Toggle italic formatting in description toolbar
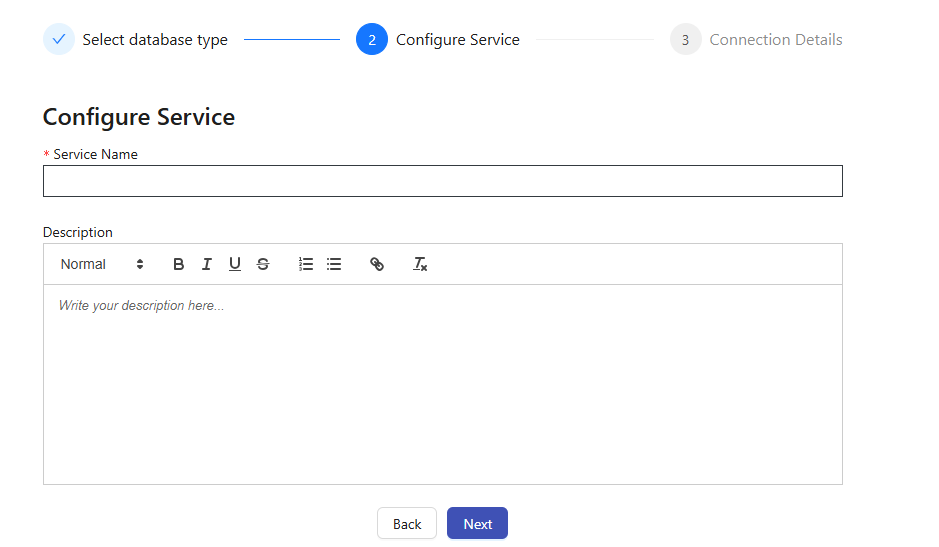The height and width of the screenshot is (547, 939). point(207,264)
